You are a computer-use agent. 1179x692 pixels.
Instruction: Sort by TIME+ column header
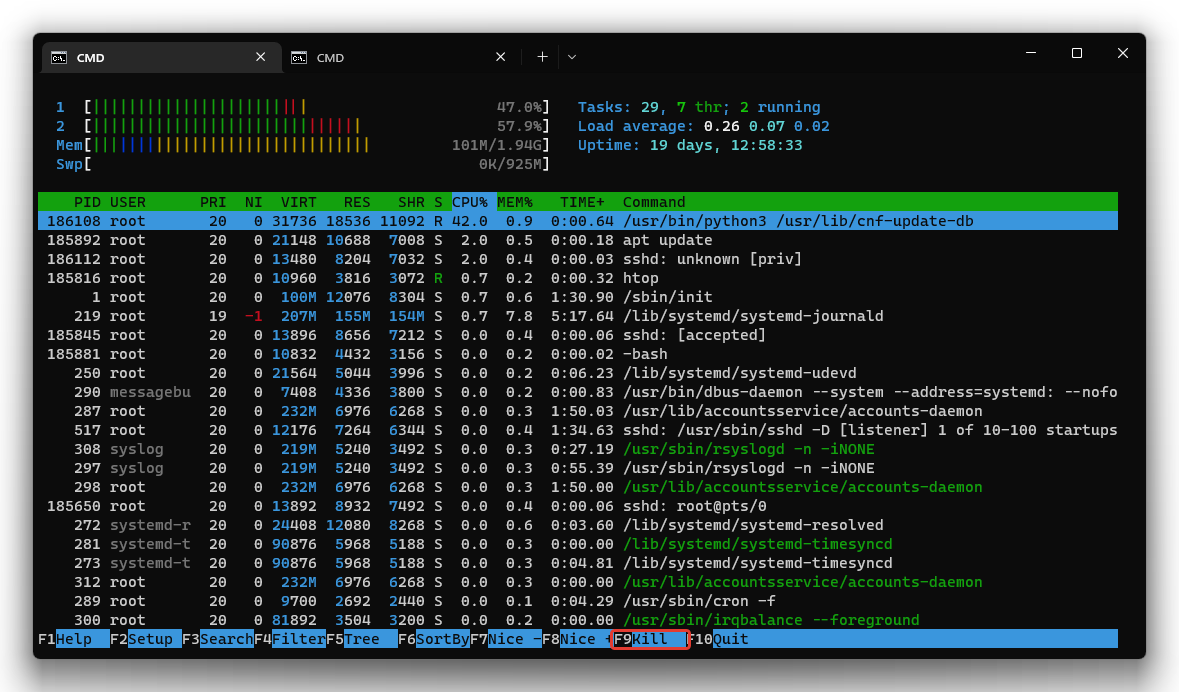(582, 202)
